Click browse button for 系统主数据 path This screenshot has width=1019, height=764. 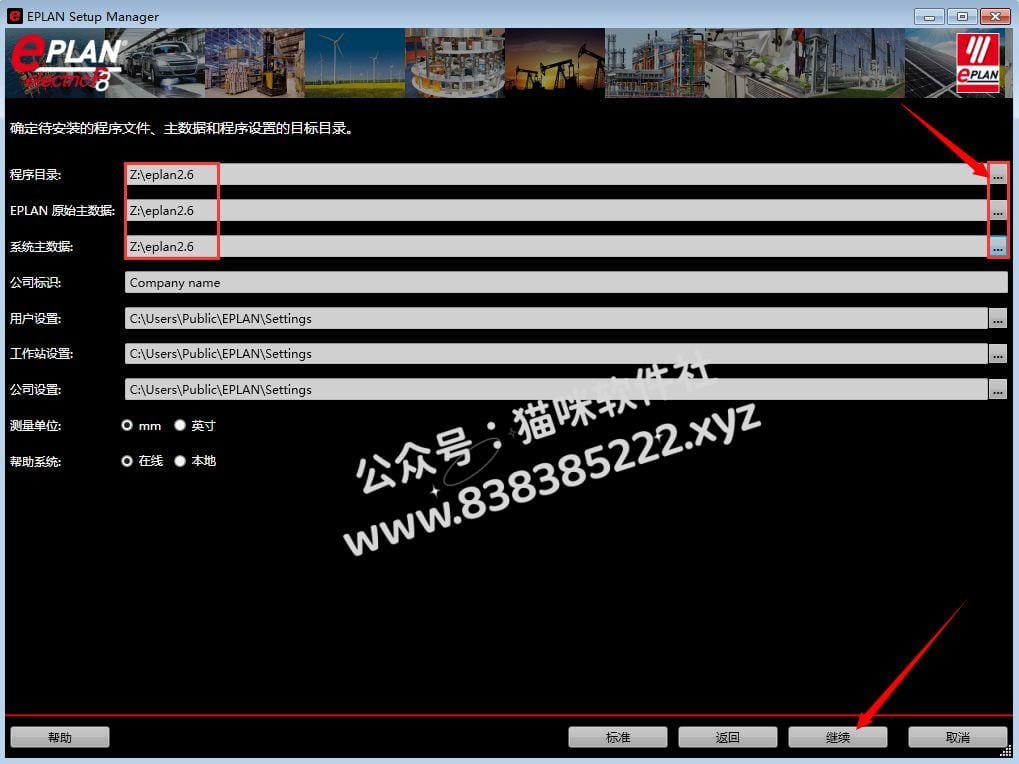pos(998,247)
